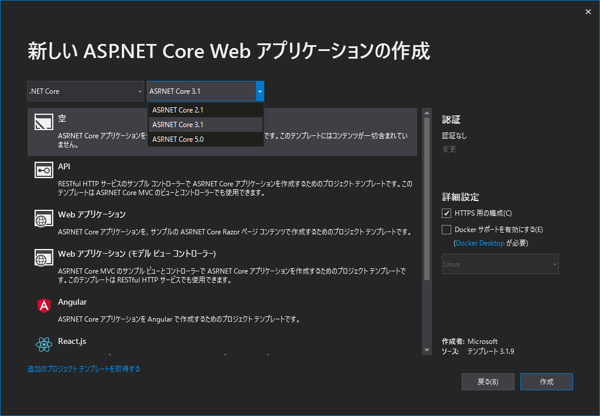Open 追加のプロジェクト テンプレートを取得する link
Screen dimensions: 600x416
[83, 369]
